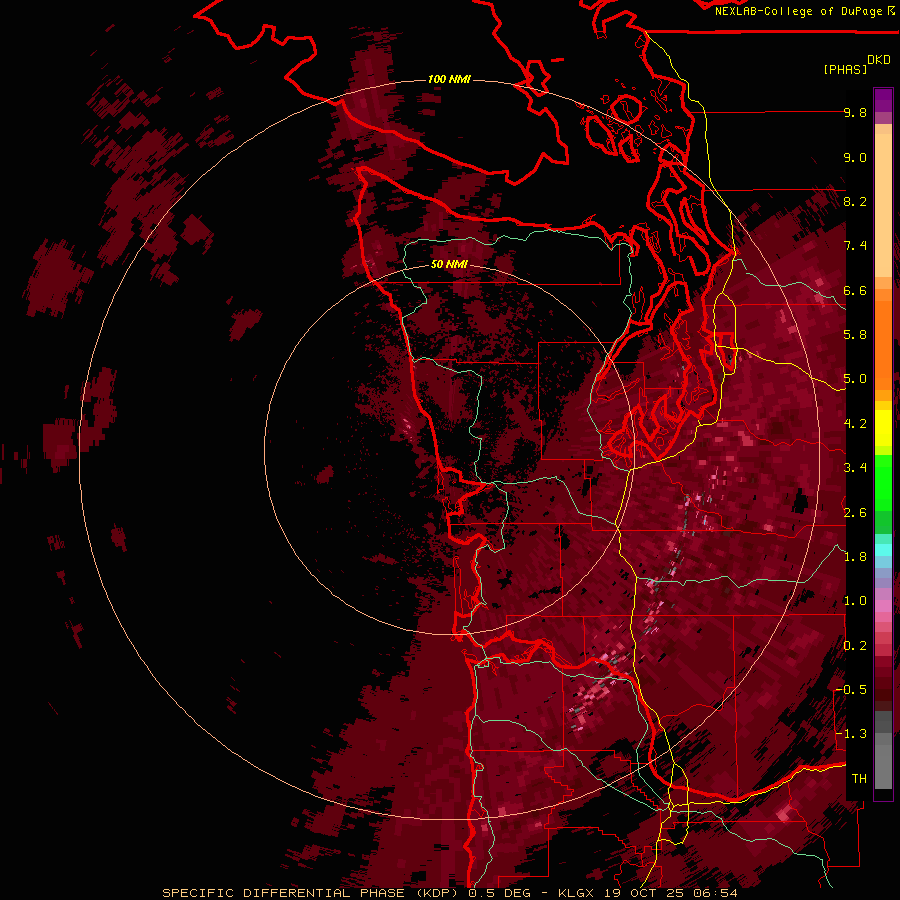Click the 0.5 DEG elevation angle text
Image resolution: width=900 pixels, height=900 pixels.
498,893
